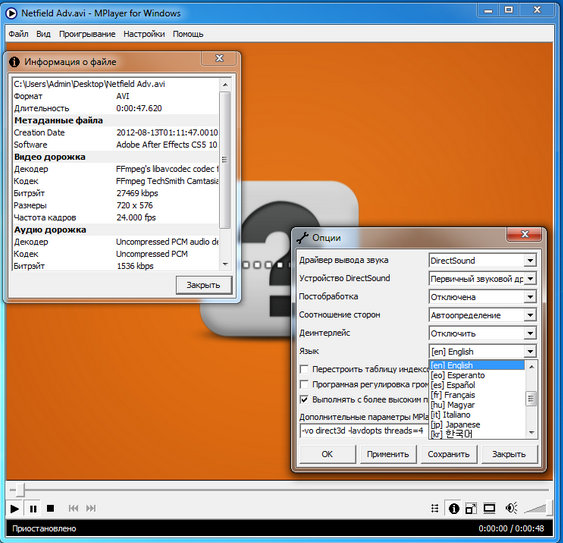Close the Опции dialog with X
This screenshot has height=543, width=563.
(525, 234)
